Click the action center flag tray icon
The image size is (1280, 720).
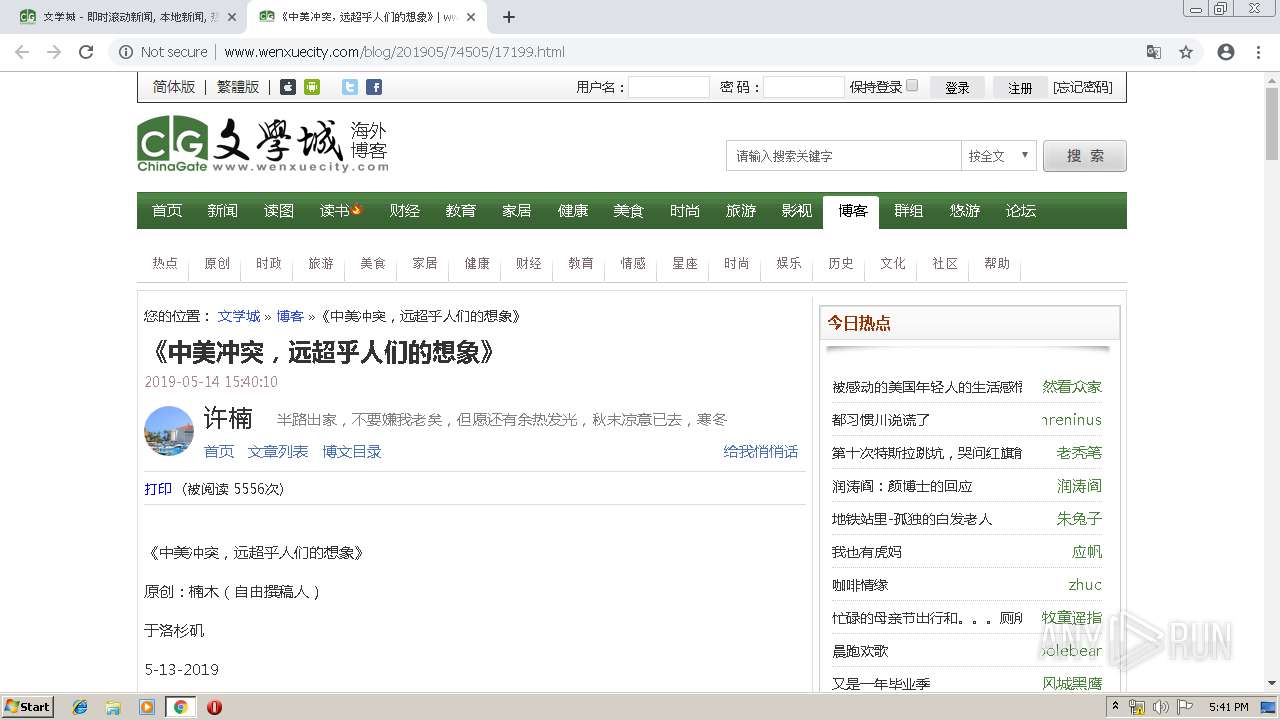click(1184, 707)
